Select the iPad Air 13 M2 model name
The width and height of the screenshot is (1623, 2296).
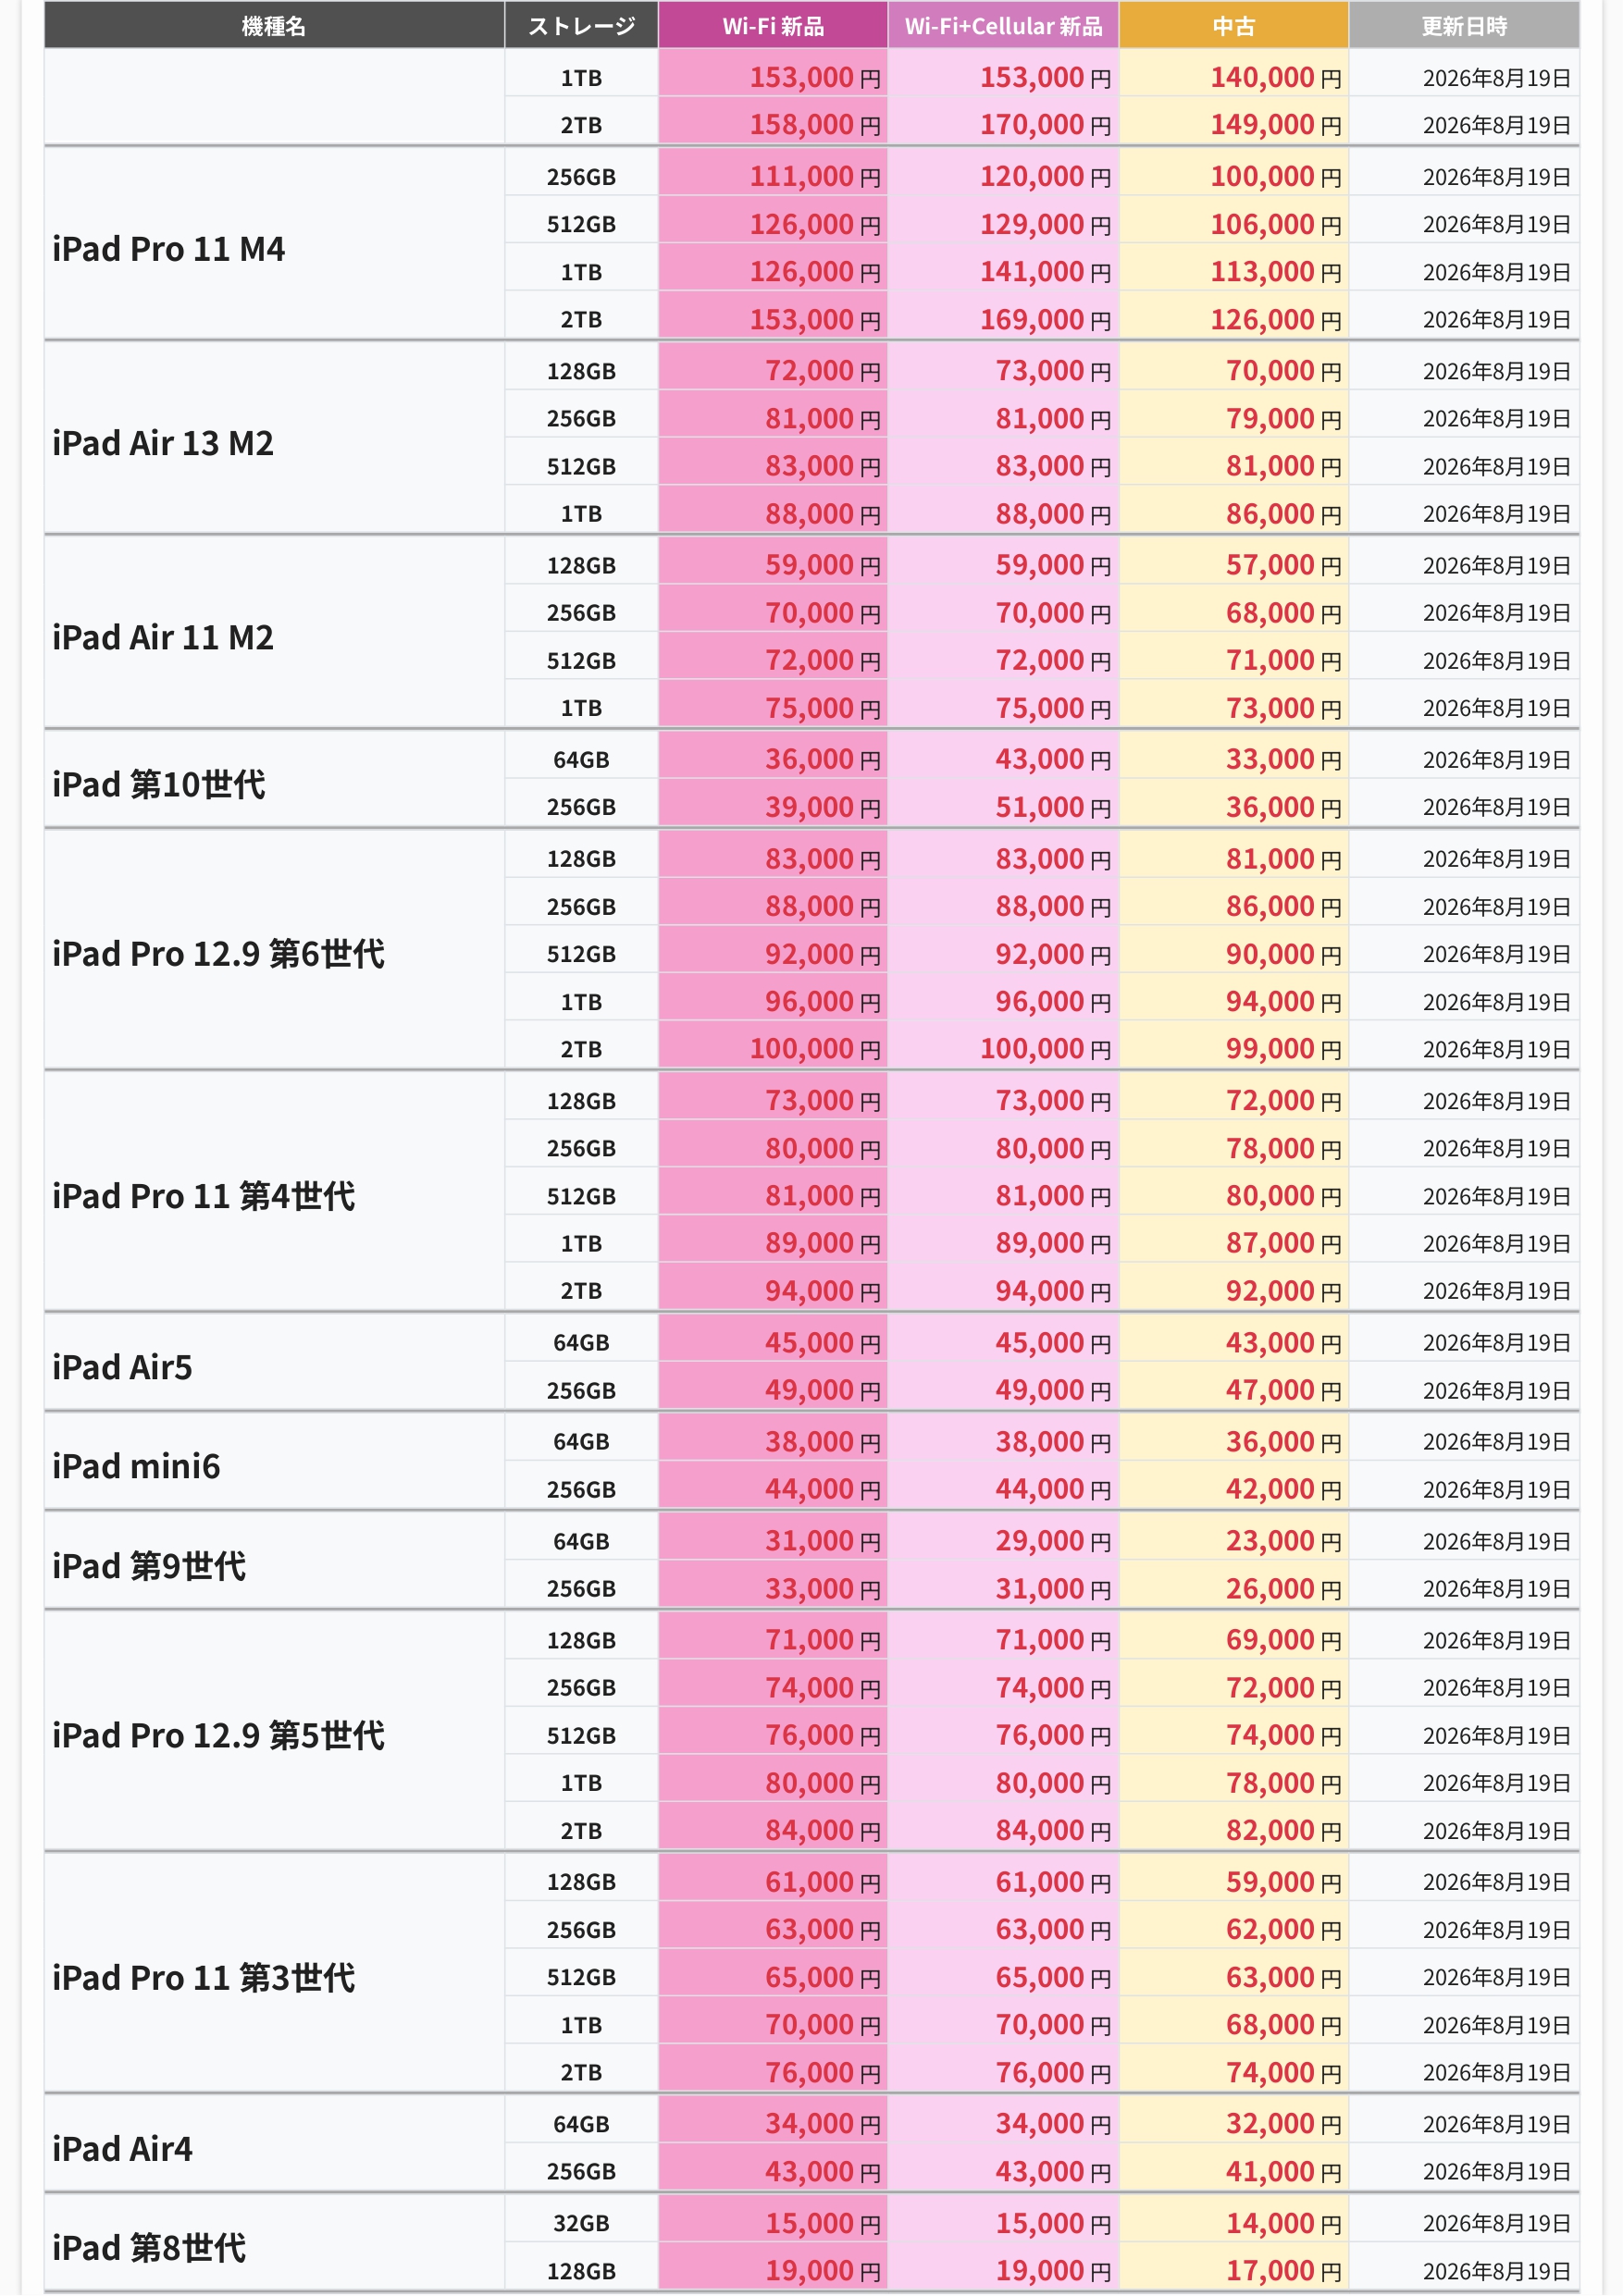pos(163,443)
